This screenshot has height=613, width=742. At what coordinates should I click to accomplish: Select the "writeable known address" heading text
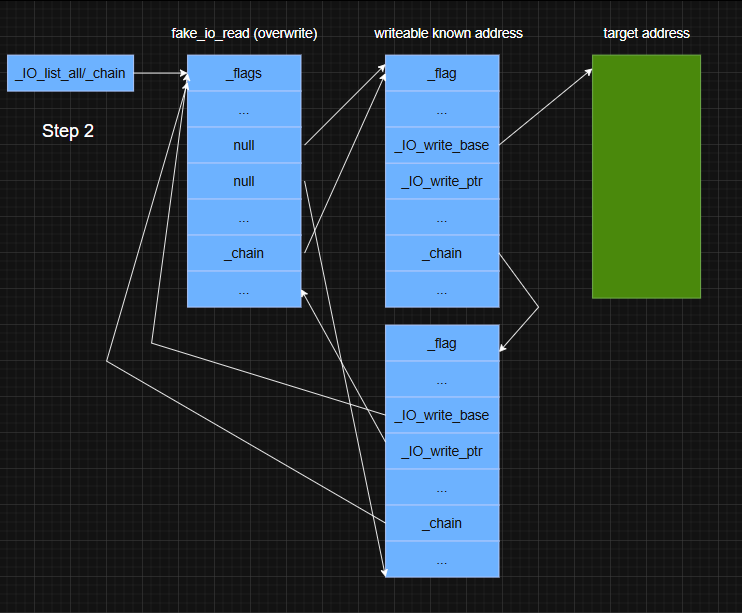click(x=448, y=33)
